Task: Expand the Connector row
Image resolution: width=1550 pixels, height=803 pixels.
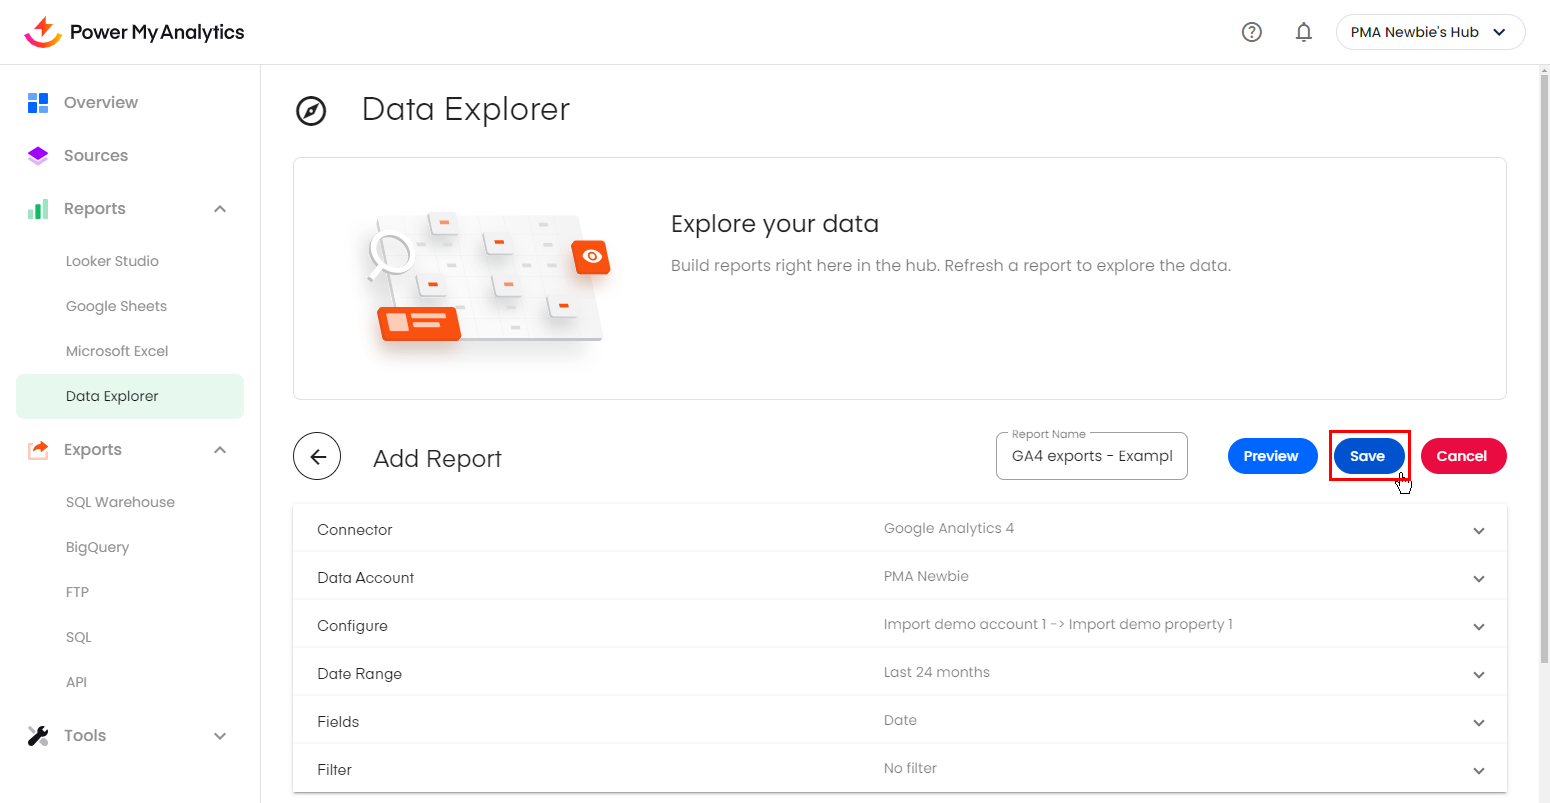Action: pos(1478,531)
